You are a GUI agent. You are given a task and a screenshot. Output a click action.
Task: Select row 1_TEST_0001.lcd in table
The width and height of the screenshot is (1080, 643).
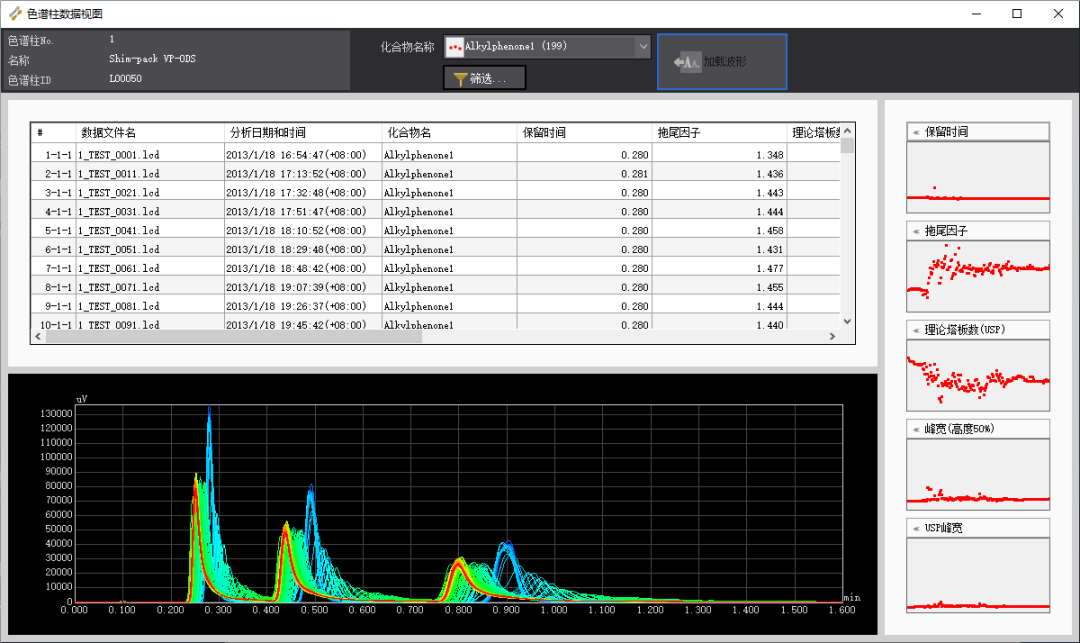118,155
